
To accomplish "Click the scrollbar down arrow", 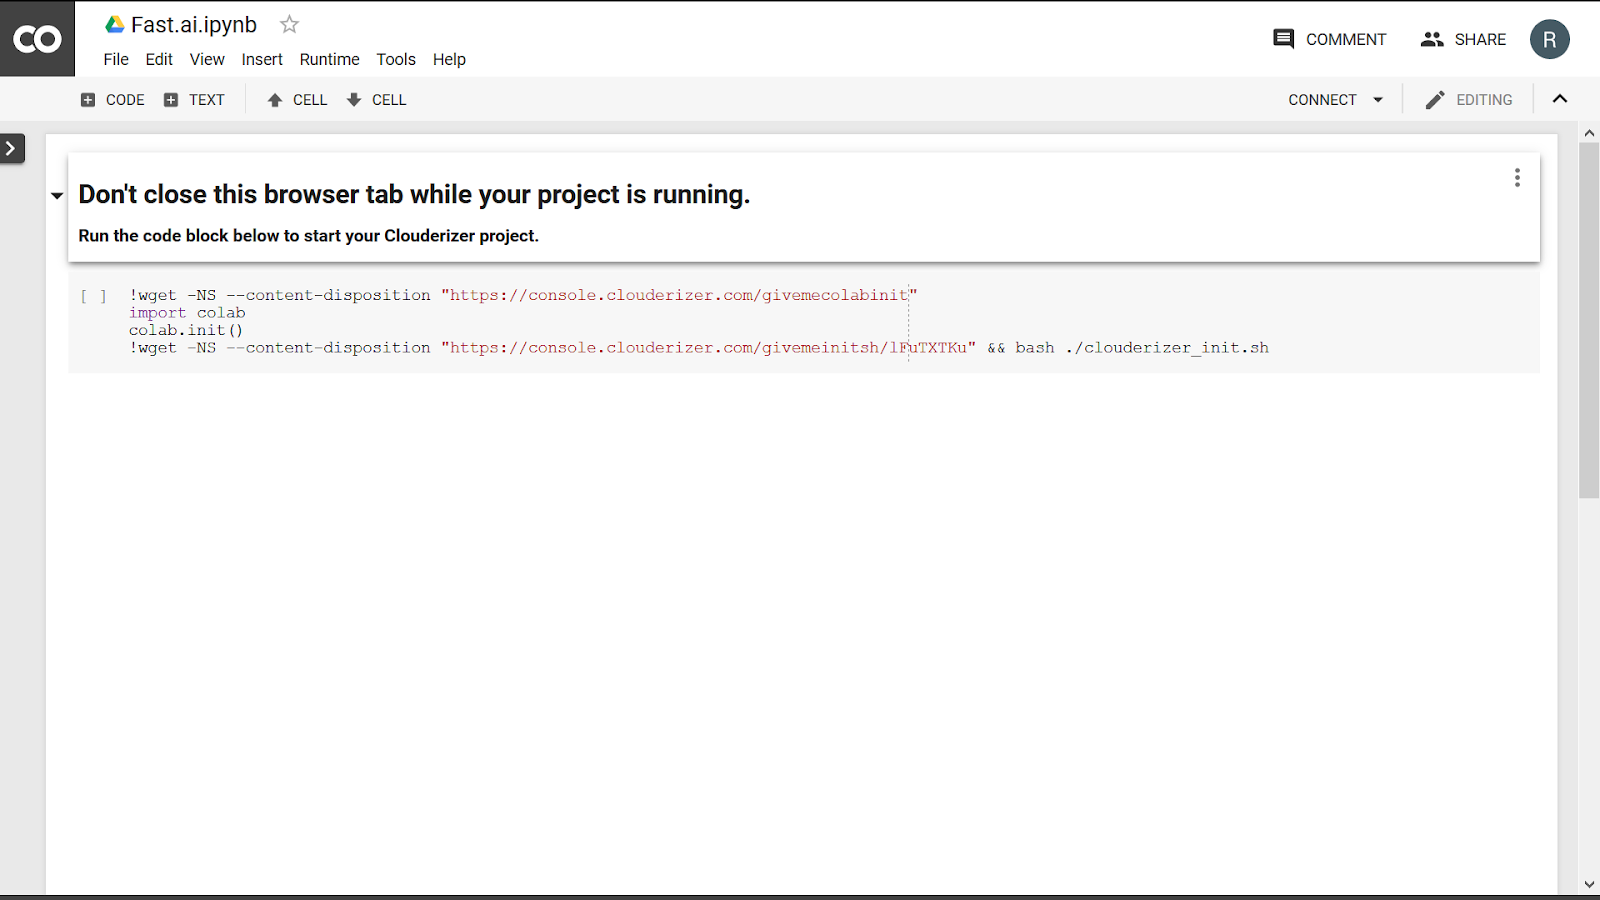I will point(1589,884).
